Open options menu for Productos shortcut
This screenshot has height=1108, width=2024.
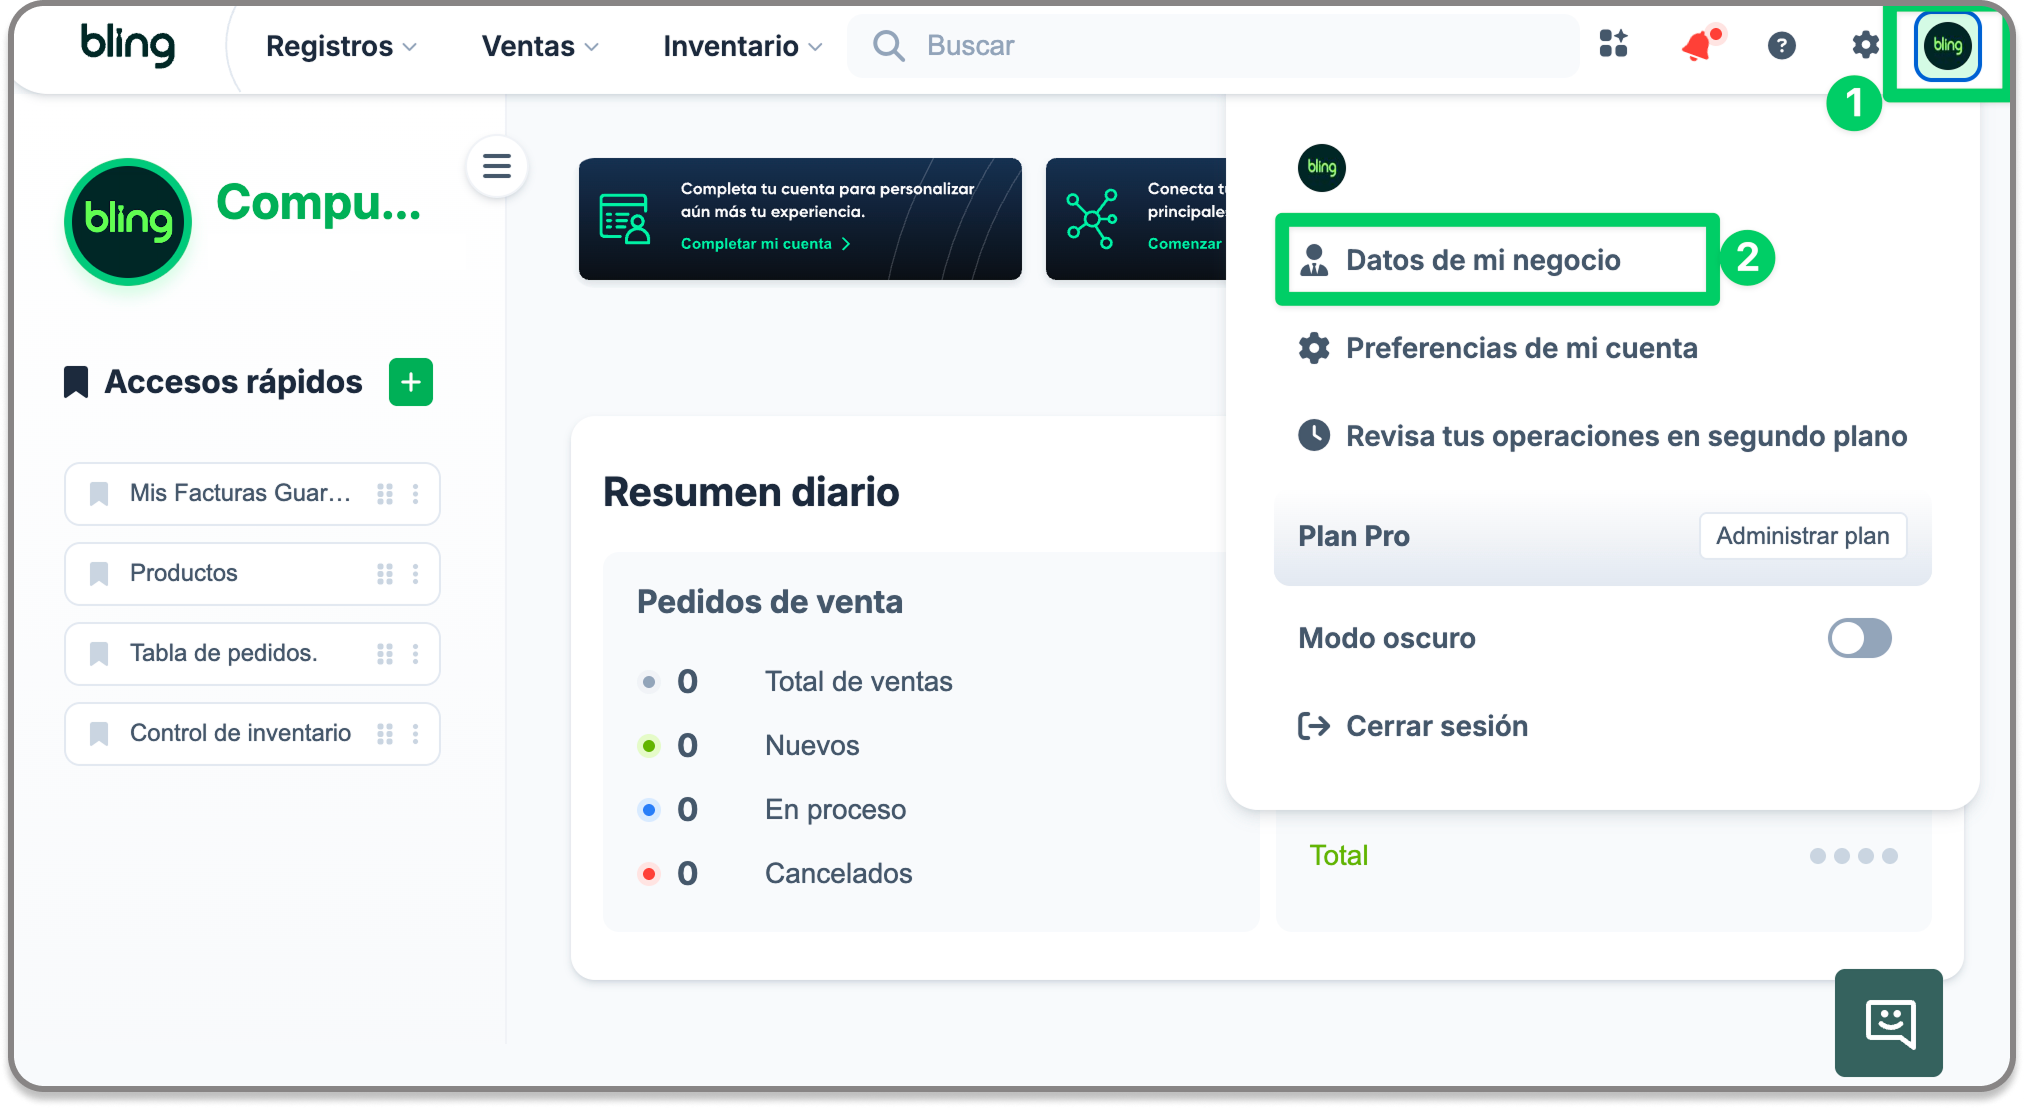(x=415, y=573)
